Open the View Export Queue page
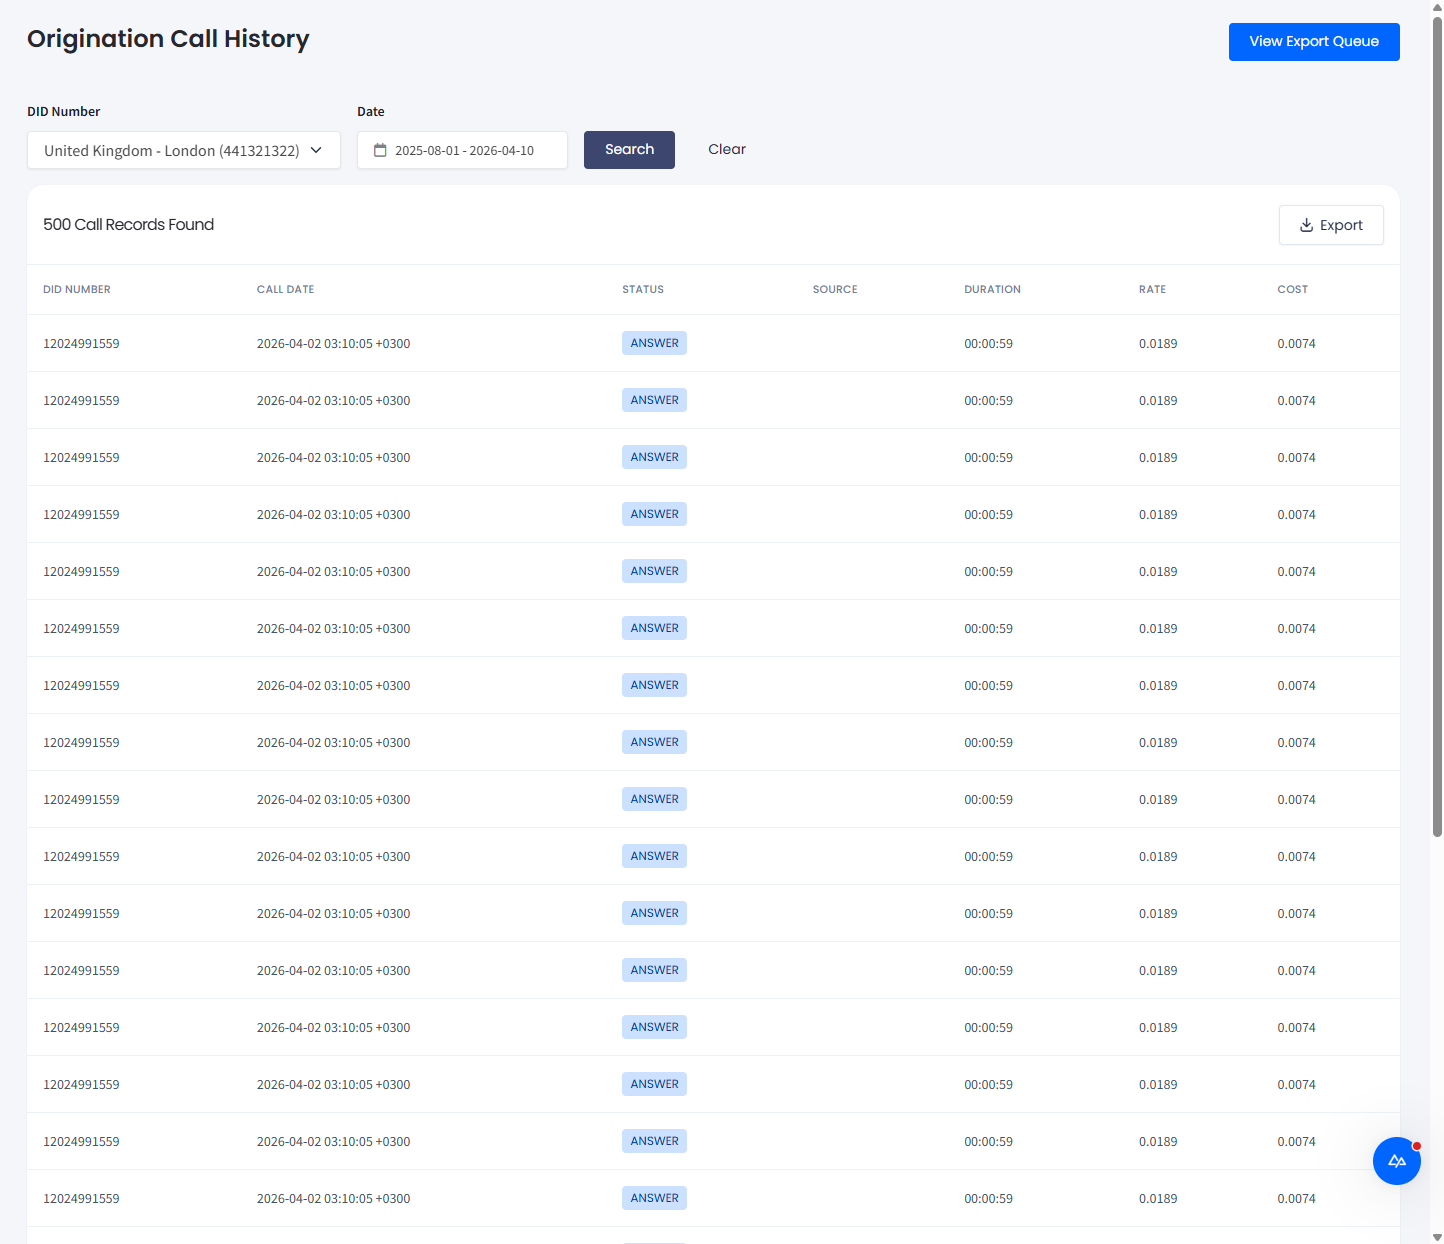1444x1244 pixels. (x=1313, y=42)
